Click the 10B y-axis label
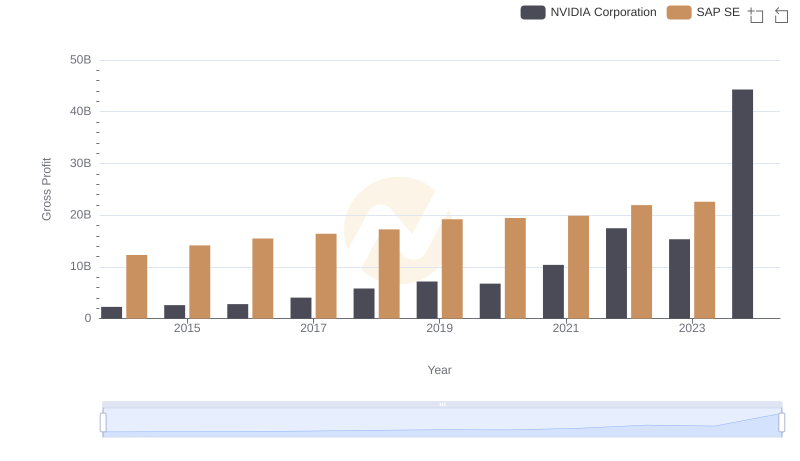The image size is (800, 461). click(81, 266)
